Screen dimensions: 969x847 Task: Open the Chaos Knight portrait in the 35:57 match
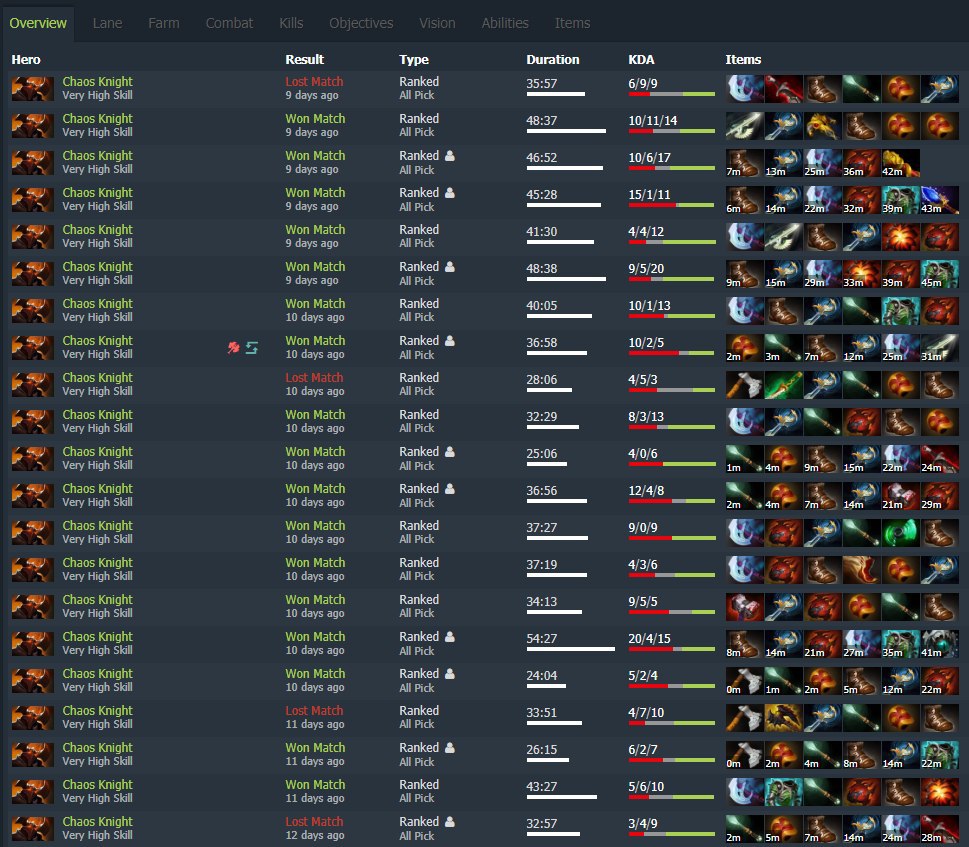click(32, 88)
